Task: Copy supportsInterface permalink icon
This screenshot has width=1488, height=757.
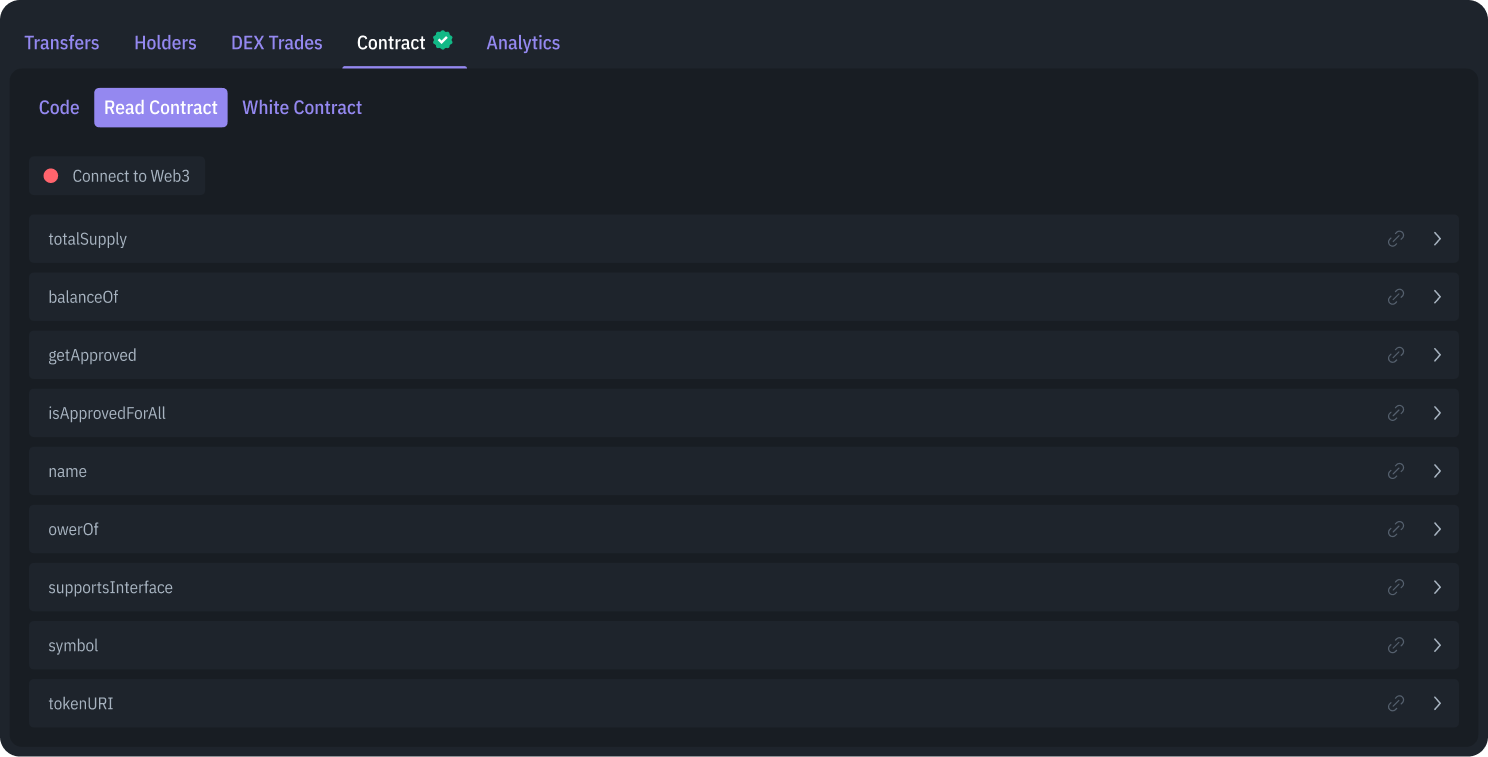Action: tap(1396, 587)
